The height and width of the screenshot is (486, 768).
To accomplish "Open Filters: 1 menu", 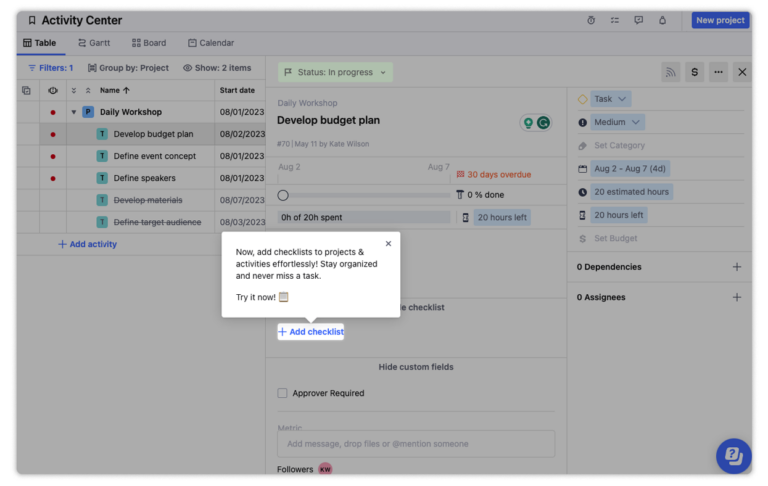I will pyautogui.click(x=51, y=68).
